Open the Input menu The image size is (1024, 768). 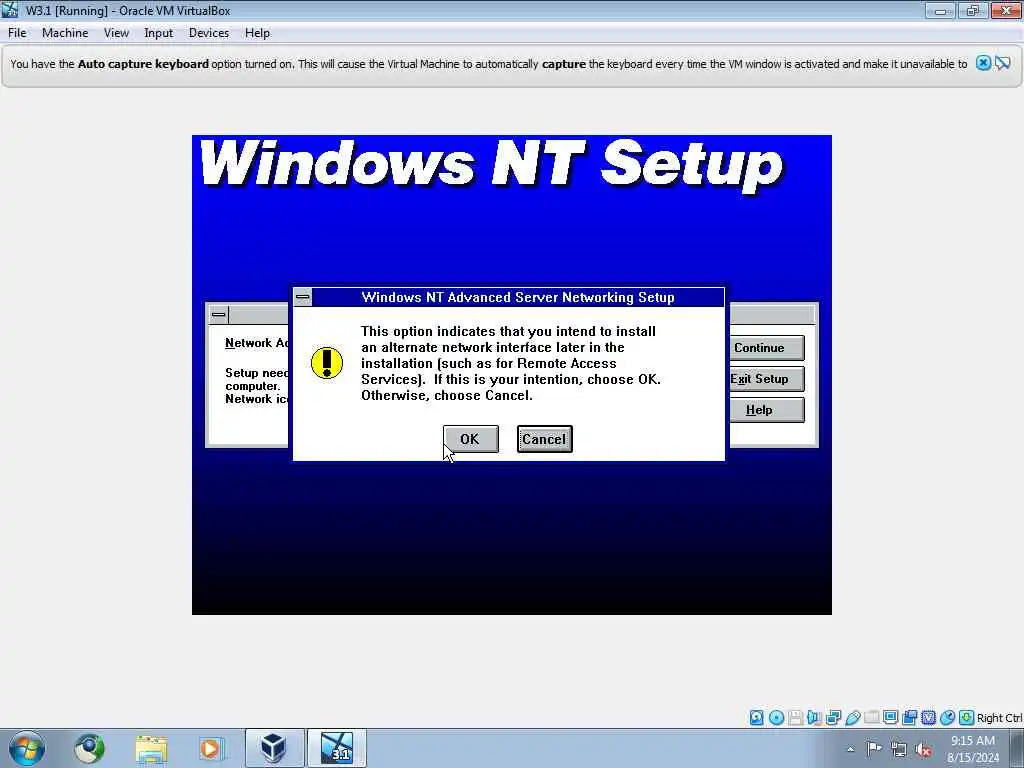[159, 33]
